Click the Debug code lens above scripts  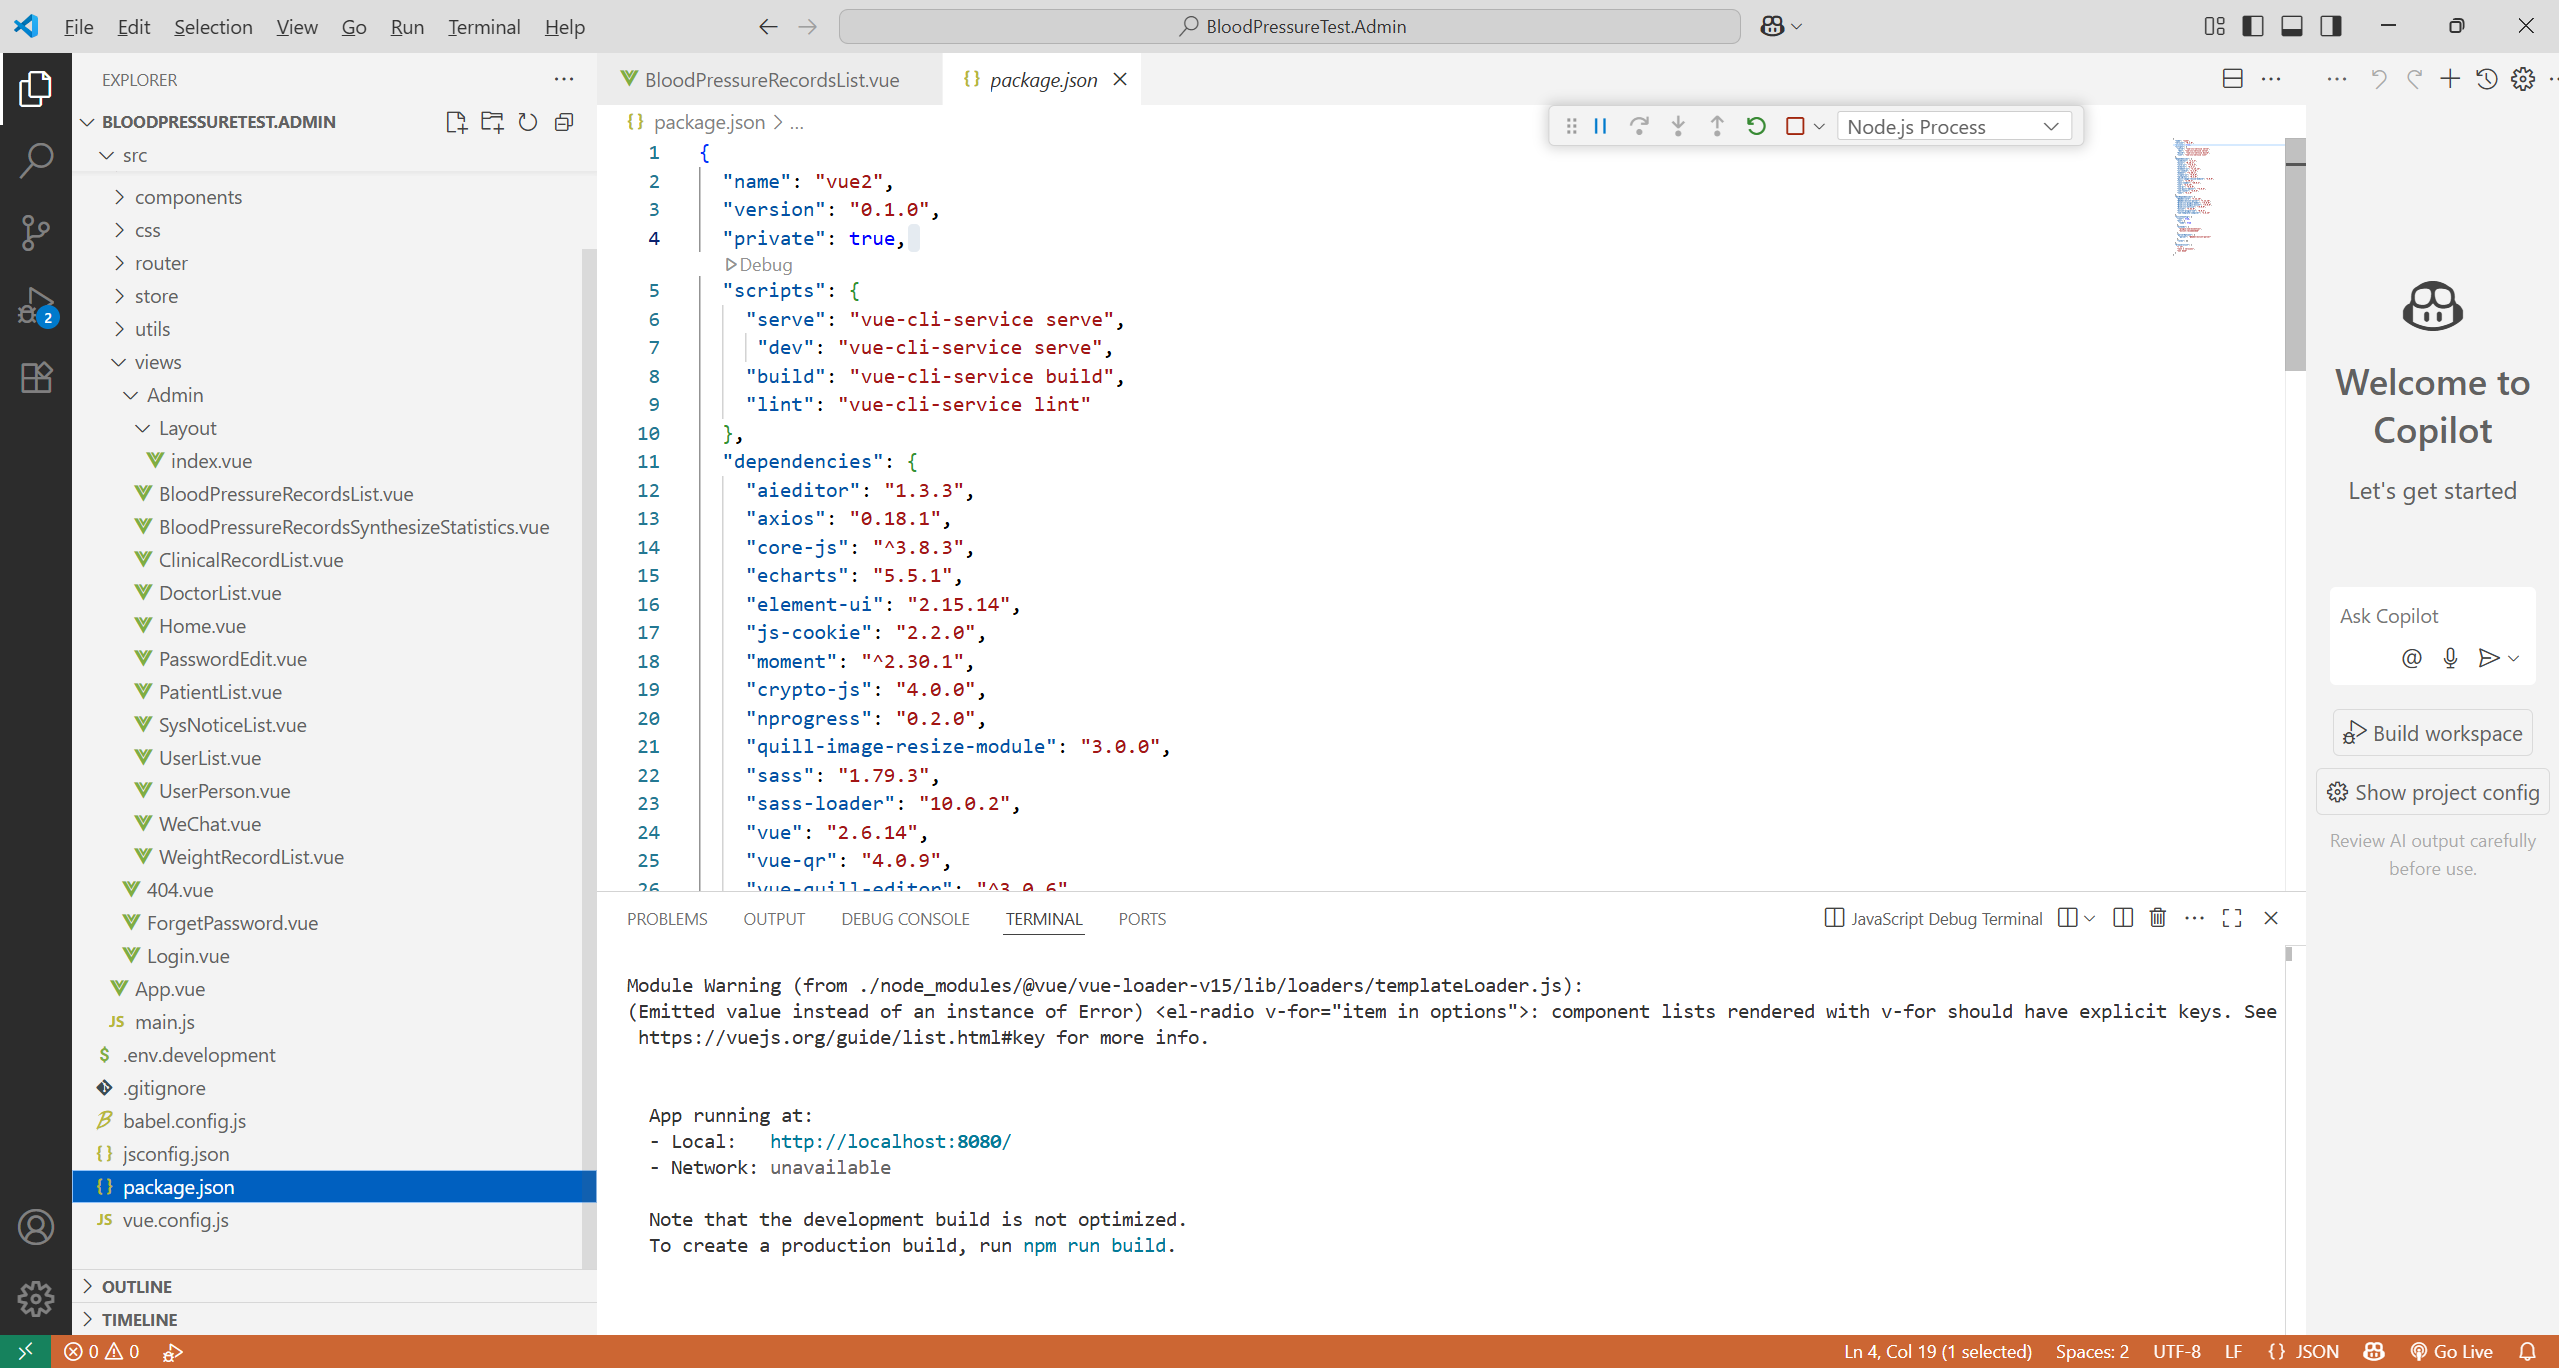(x=759, y=265)
